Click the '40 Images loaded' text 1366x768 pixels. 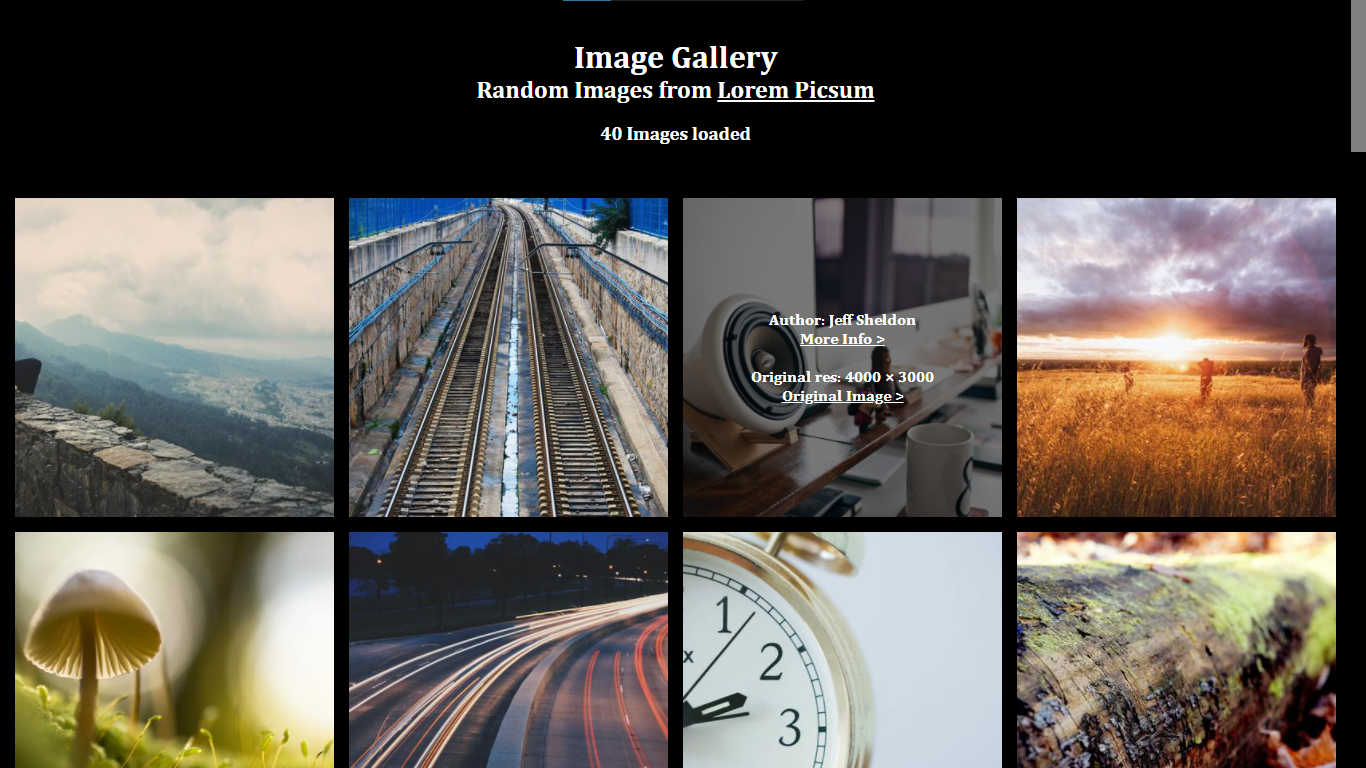point(675,134)
